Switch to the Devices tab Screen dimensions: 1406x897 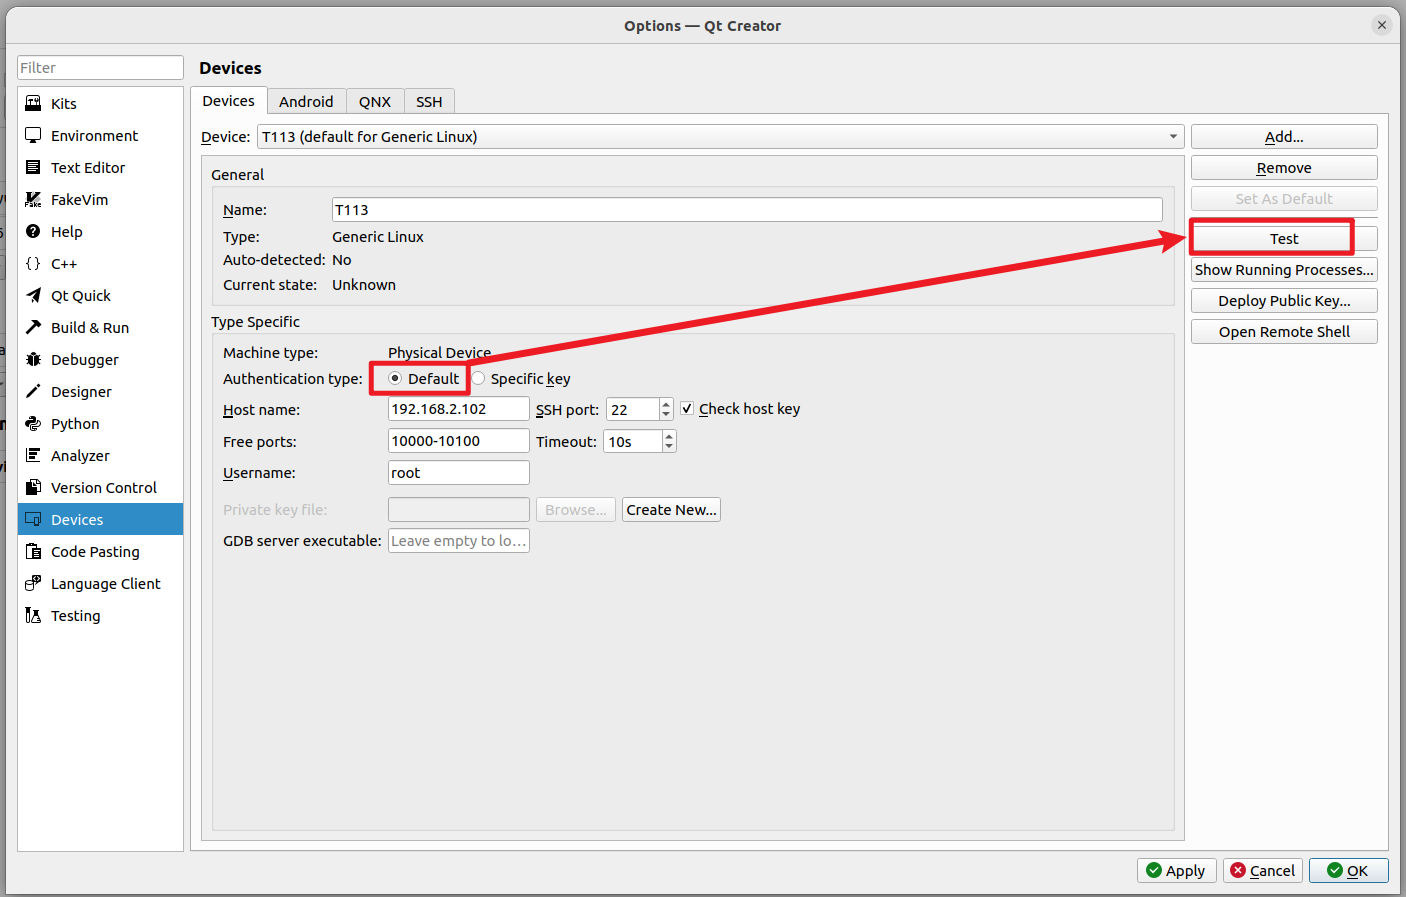coord(229,101)
